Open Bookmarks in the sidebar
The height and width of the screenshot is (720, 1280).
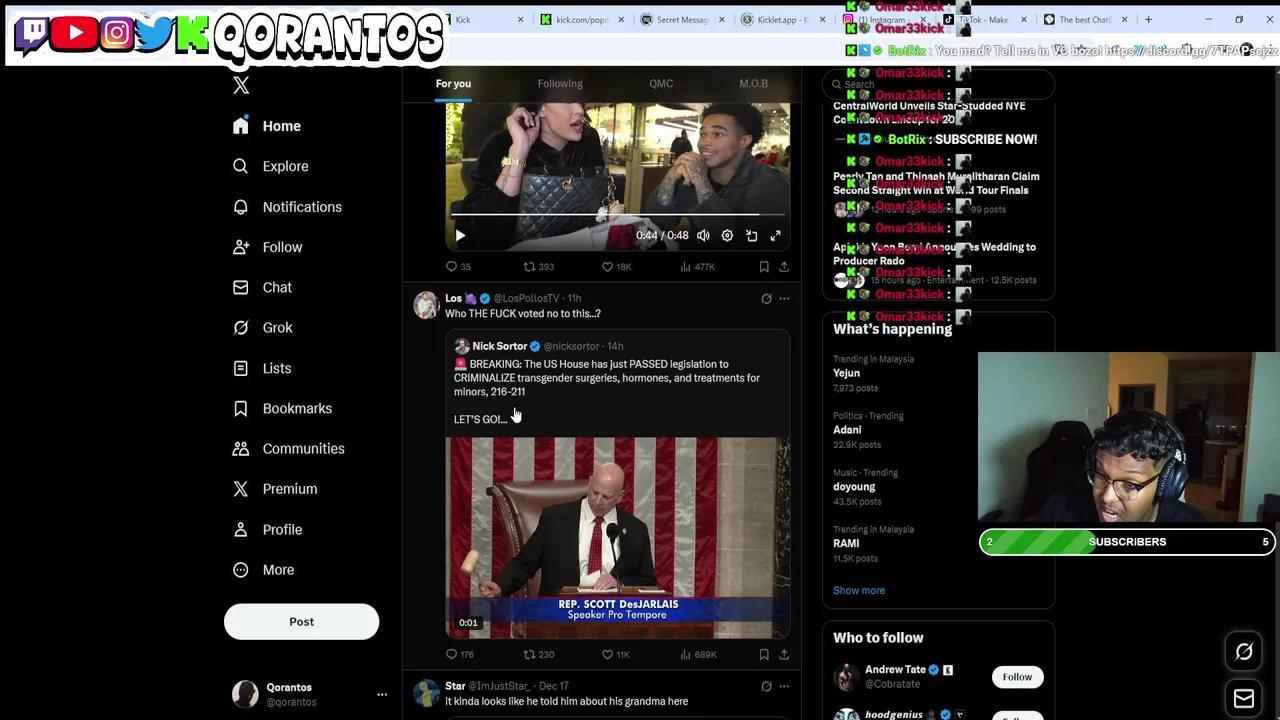tap(282, 408)
